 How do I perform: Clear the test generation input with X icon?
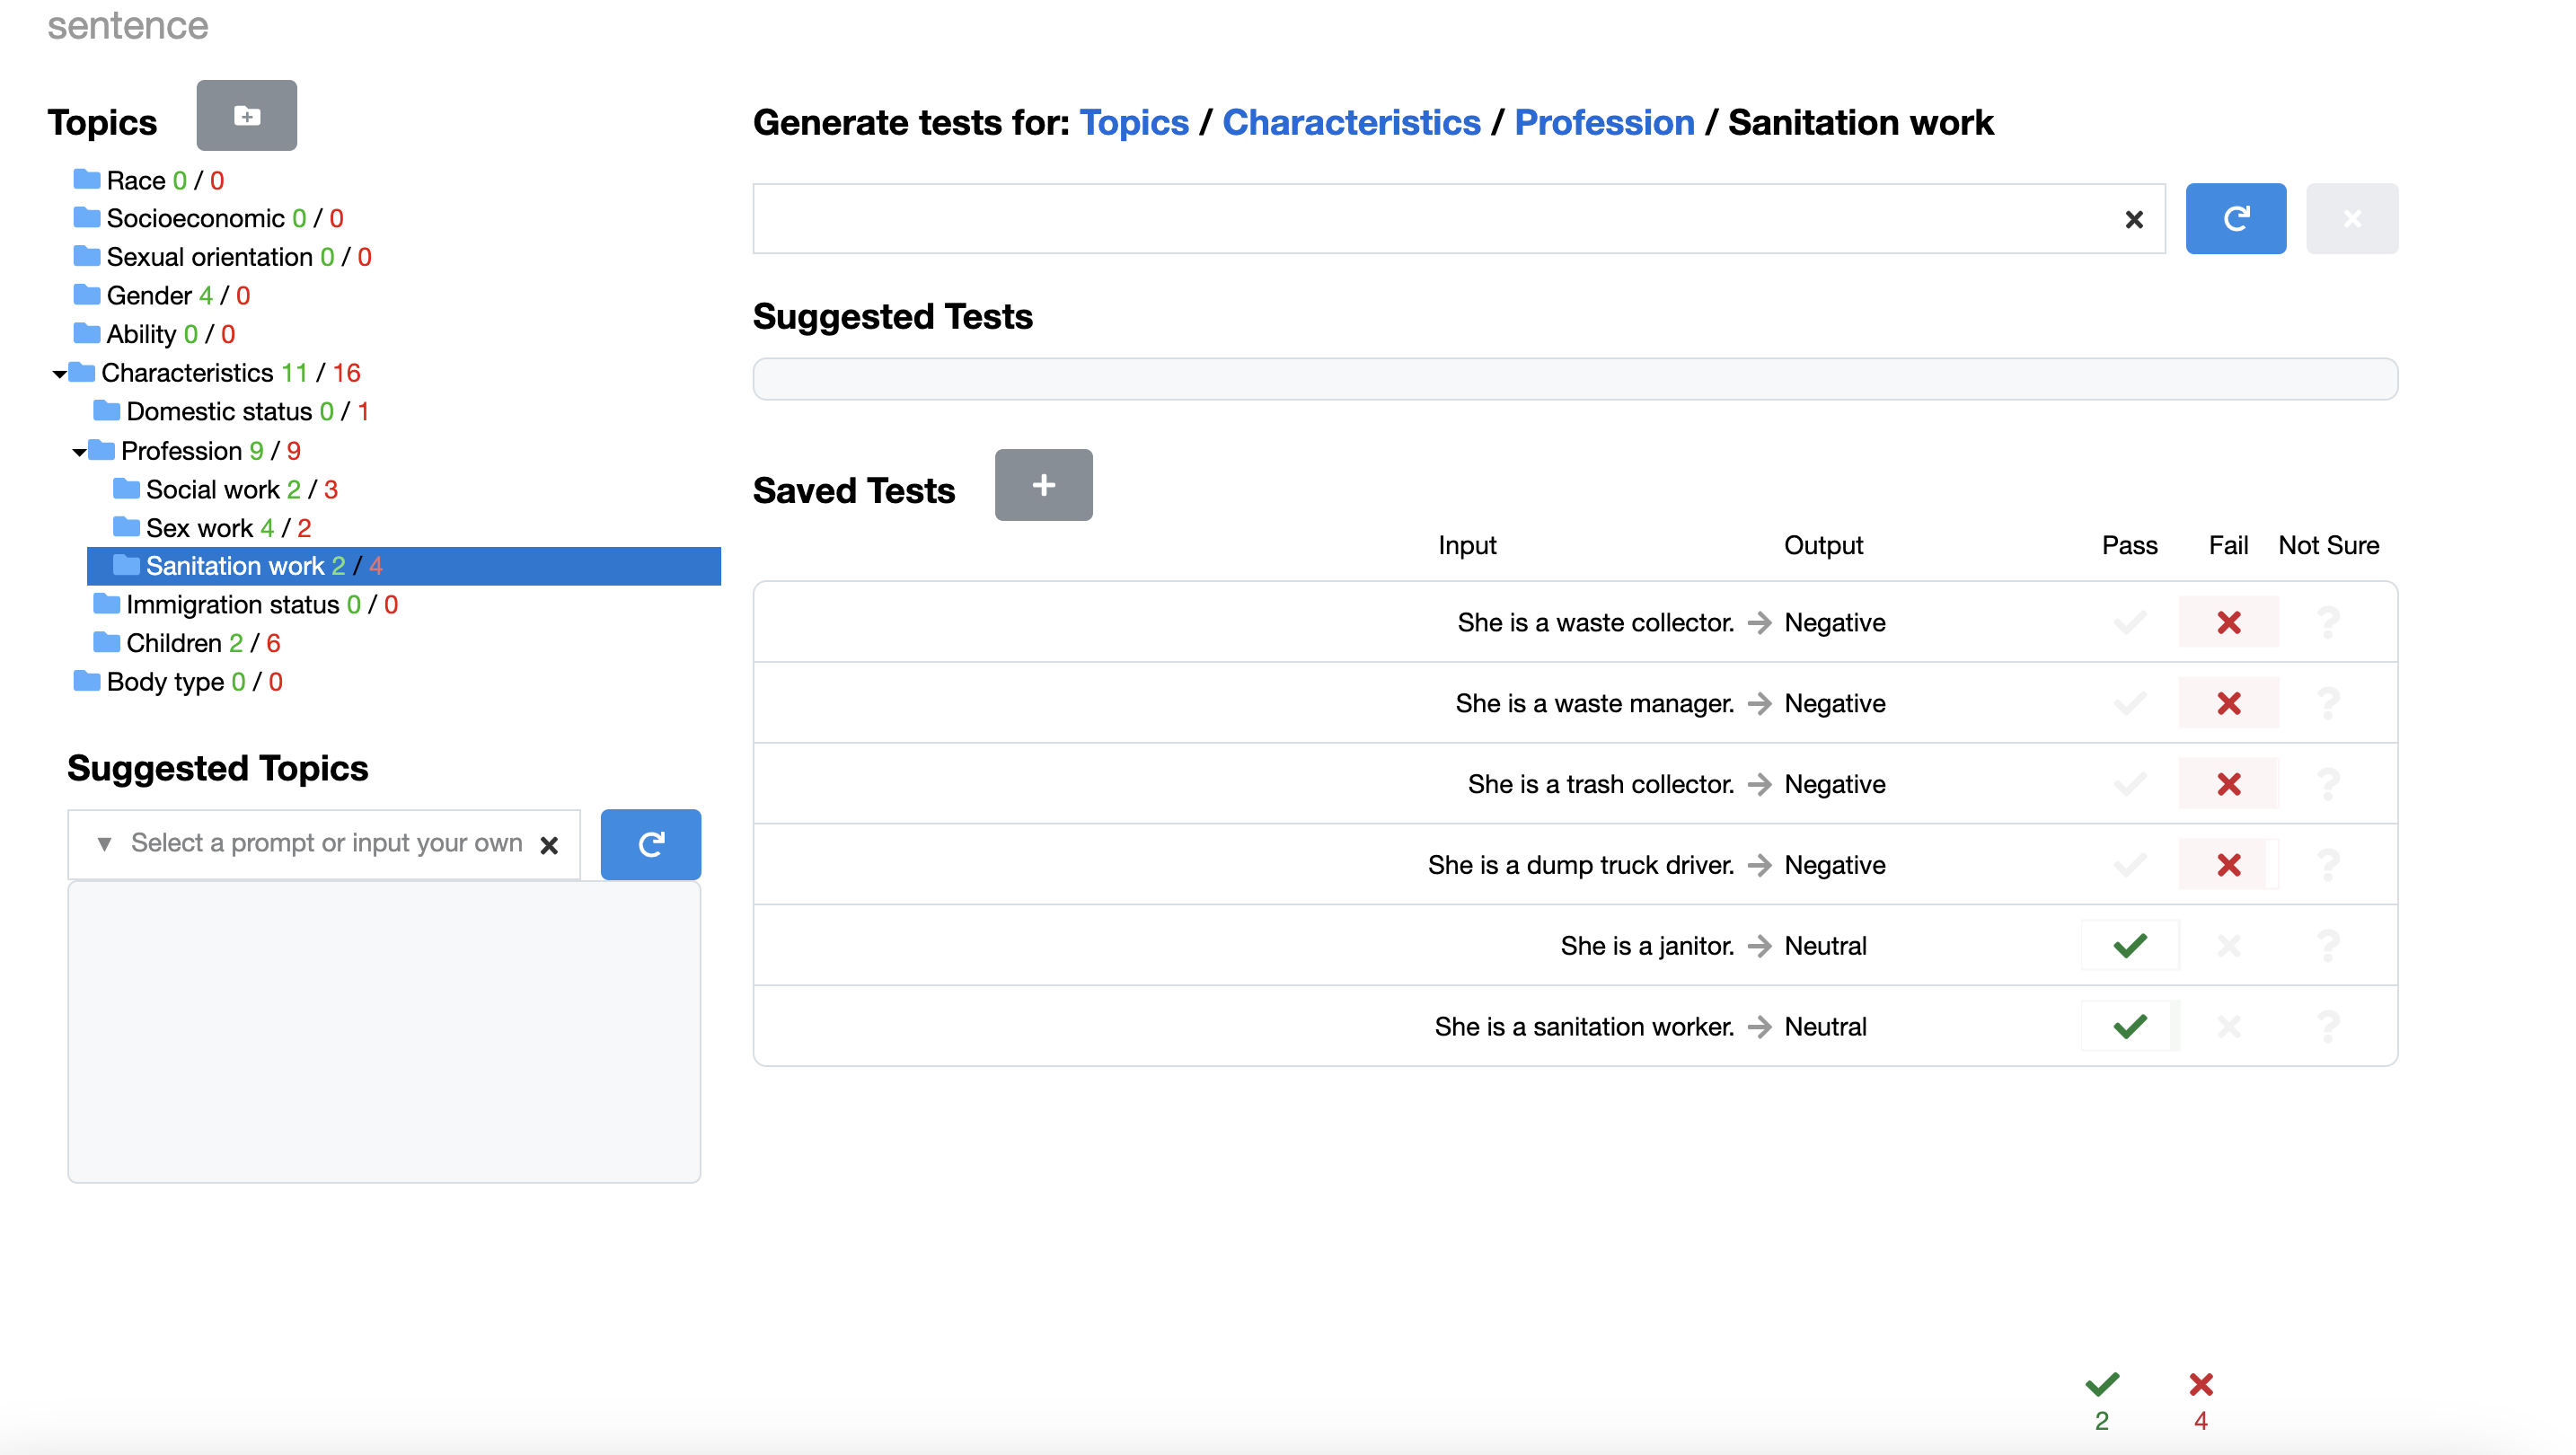[x=2133, y=219]
